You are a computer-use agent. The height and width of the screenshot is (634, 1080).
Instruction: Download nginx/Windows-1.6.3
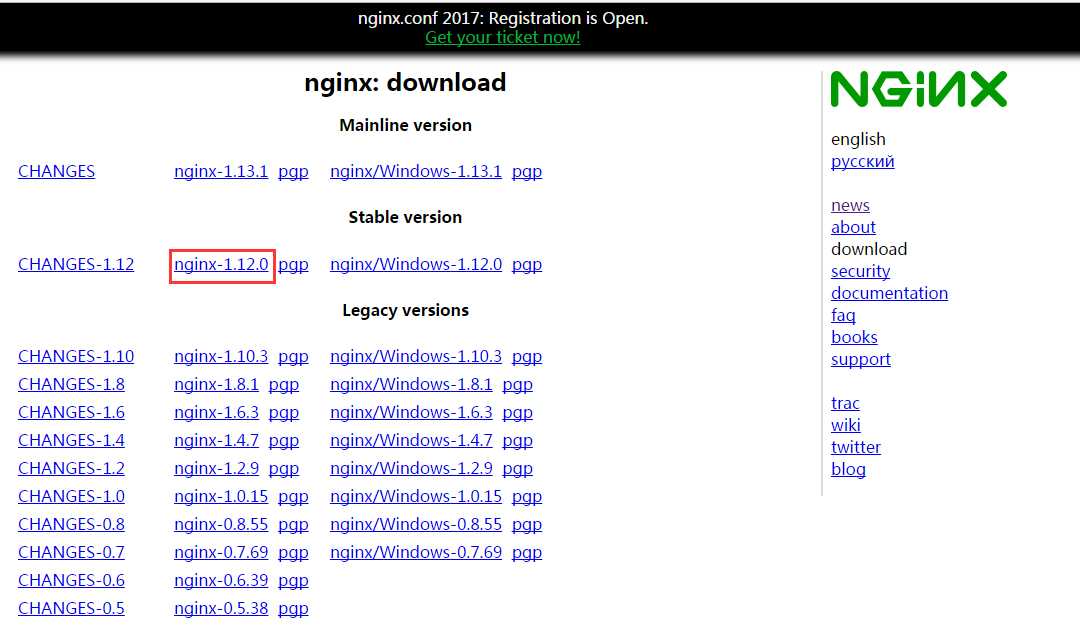(411, 412)
